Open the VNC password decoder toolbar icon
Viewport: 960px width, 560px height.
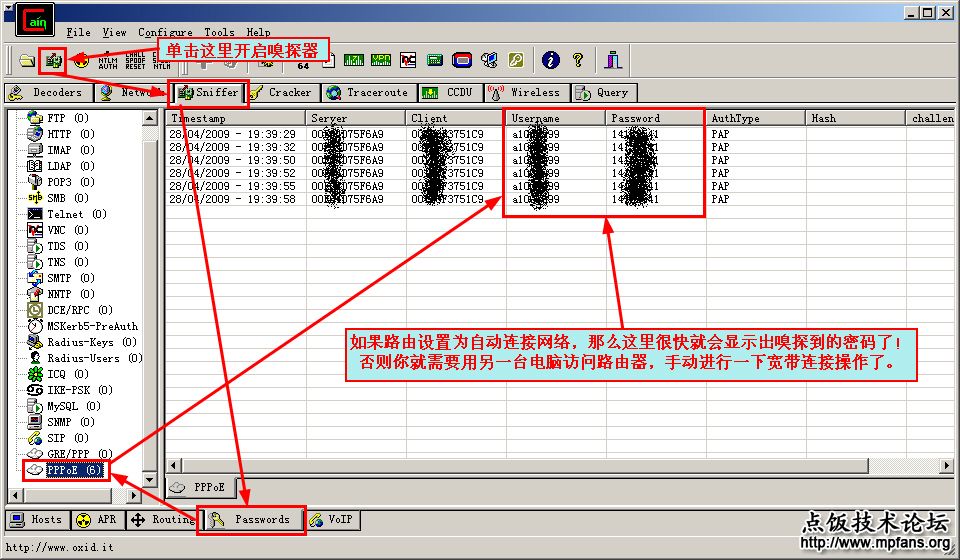click(x=408, y=60)
